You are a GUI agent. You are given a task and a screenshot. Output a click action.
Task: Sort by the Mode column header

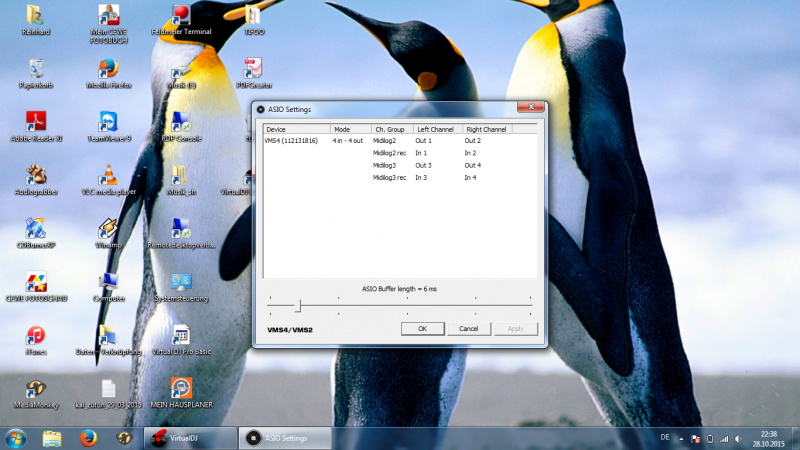point(351,130)
